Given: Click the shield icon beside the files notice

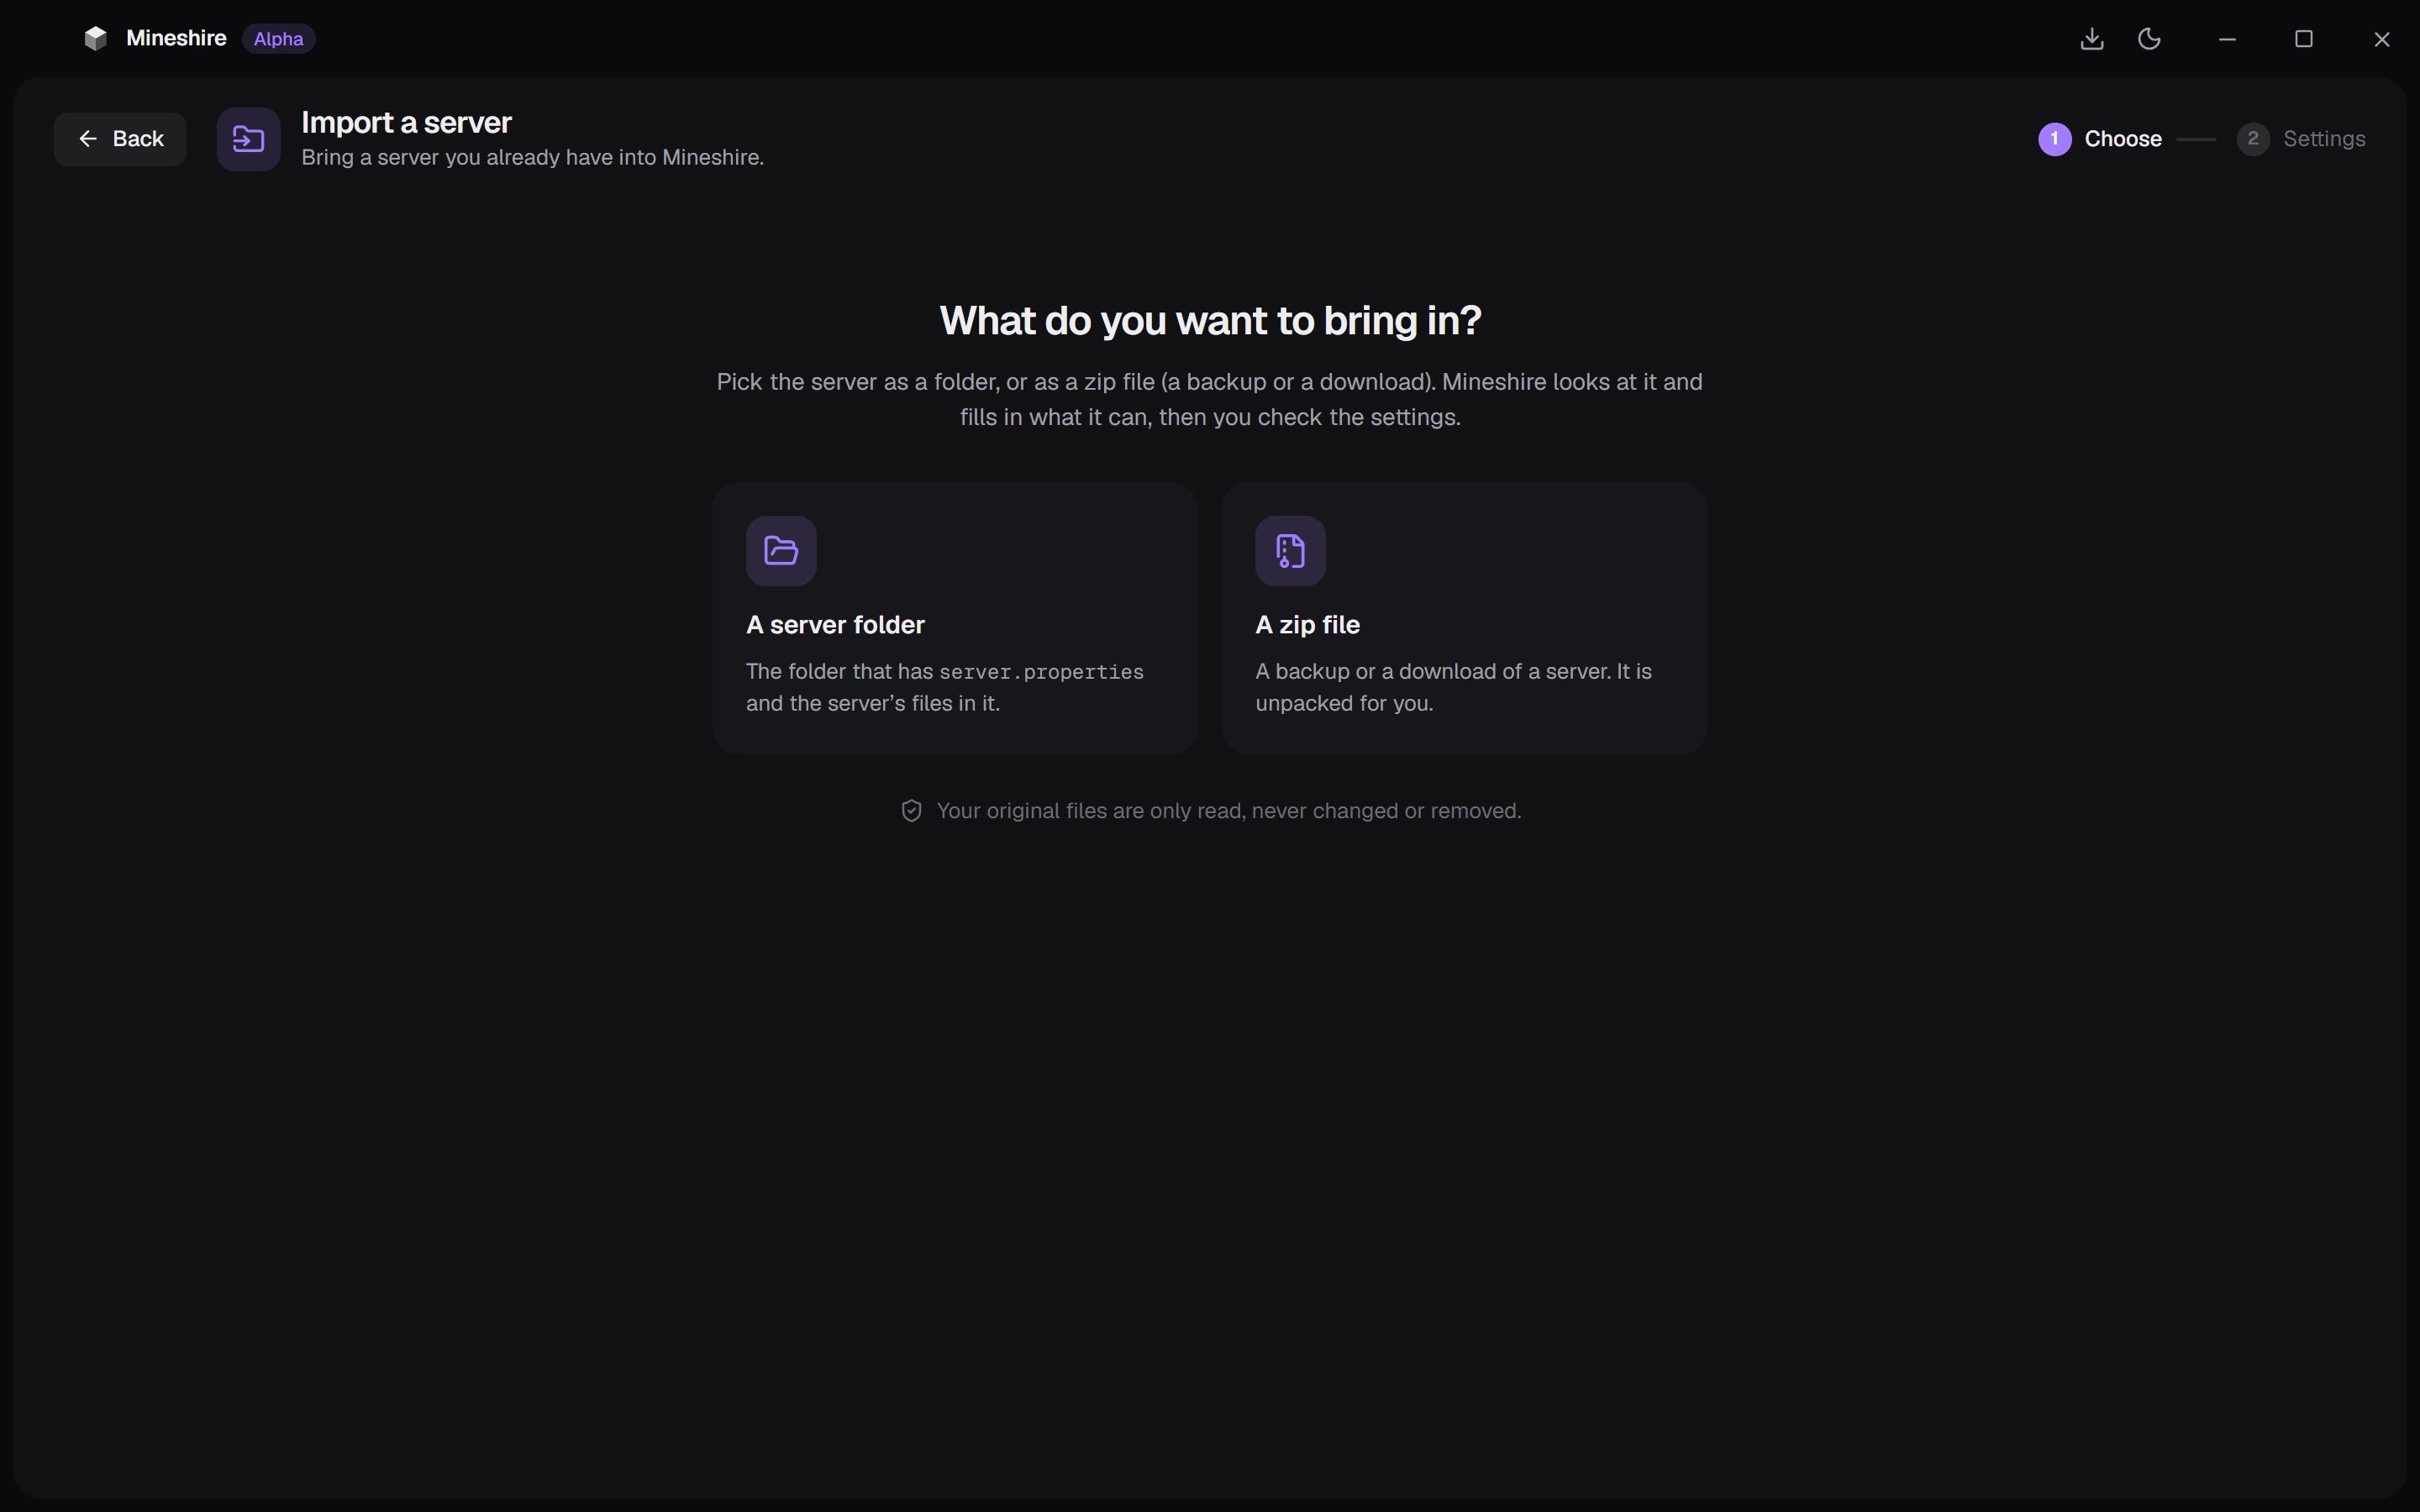Looking at the screenshot, I should pyautogui.click(x=911, y=811).
